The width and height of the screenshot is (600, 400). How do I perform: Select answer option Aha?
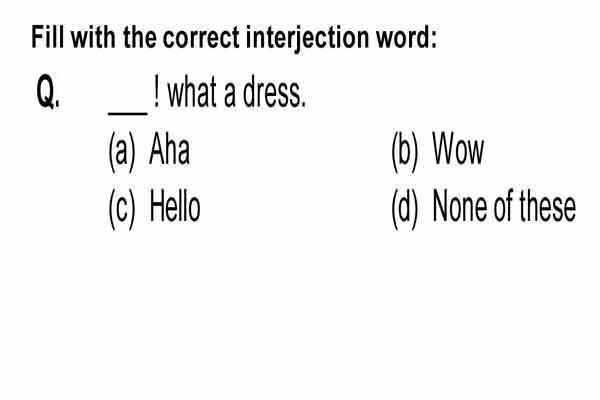pos(170,149)
